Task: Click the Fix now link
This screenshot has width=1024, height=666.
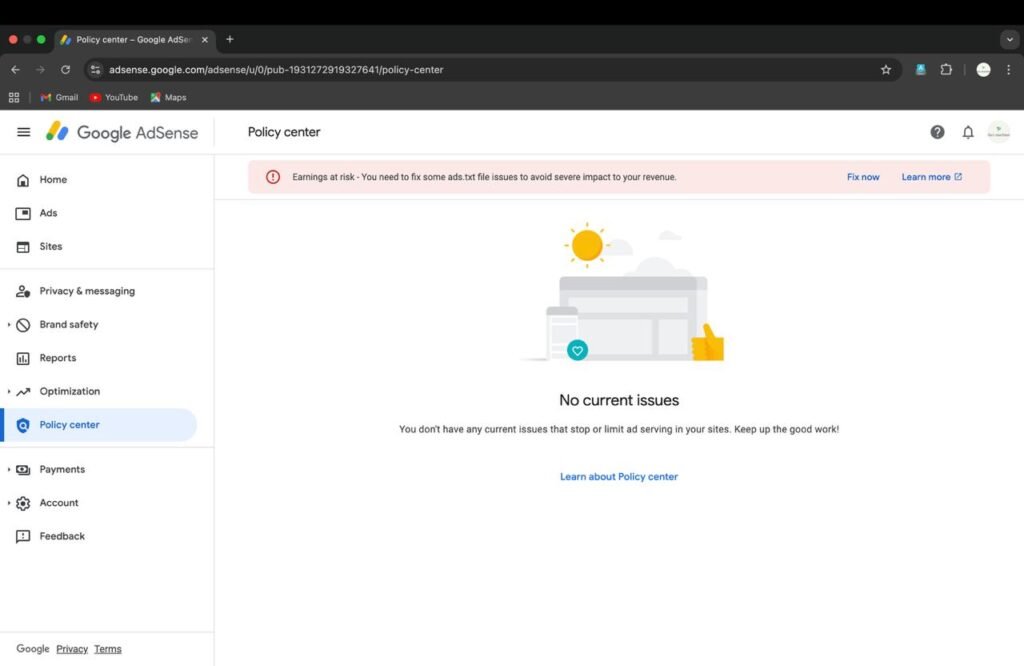Action: [x=863, y=177]
